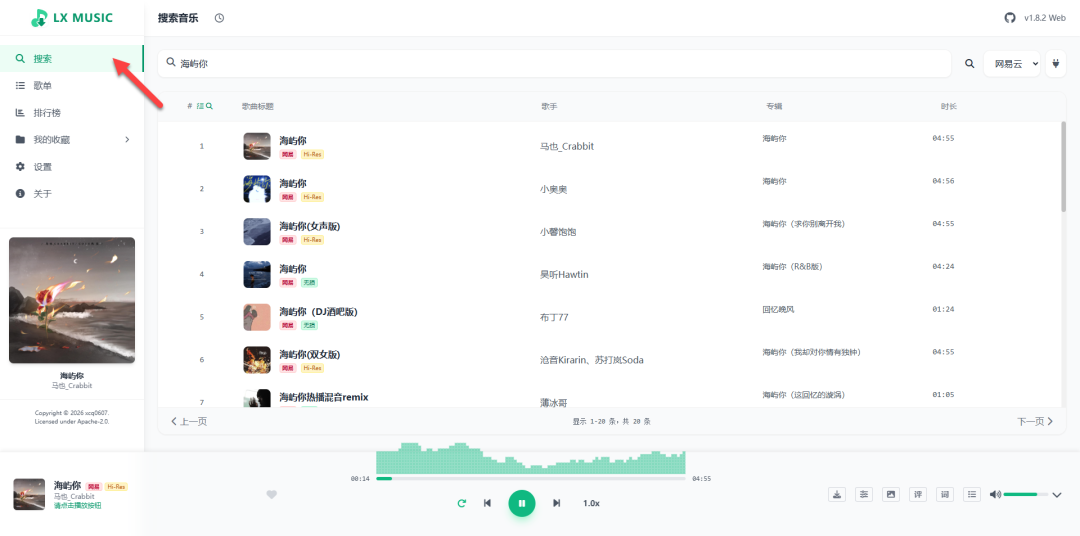The width and height of the screenshot is (1080, 536).
Task: Click the LX MUSIC logo
Action: (72, 19)
